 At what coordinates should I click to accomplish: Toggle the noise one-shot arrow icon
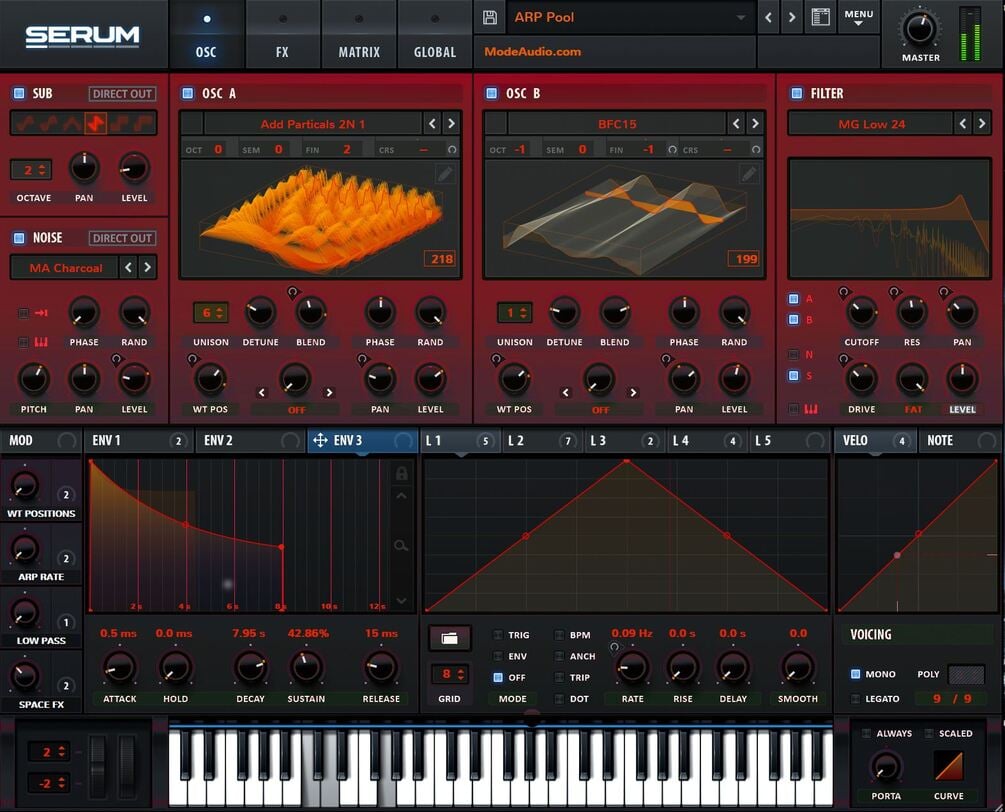click(x=41, y=313)
